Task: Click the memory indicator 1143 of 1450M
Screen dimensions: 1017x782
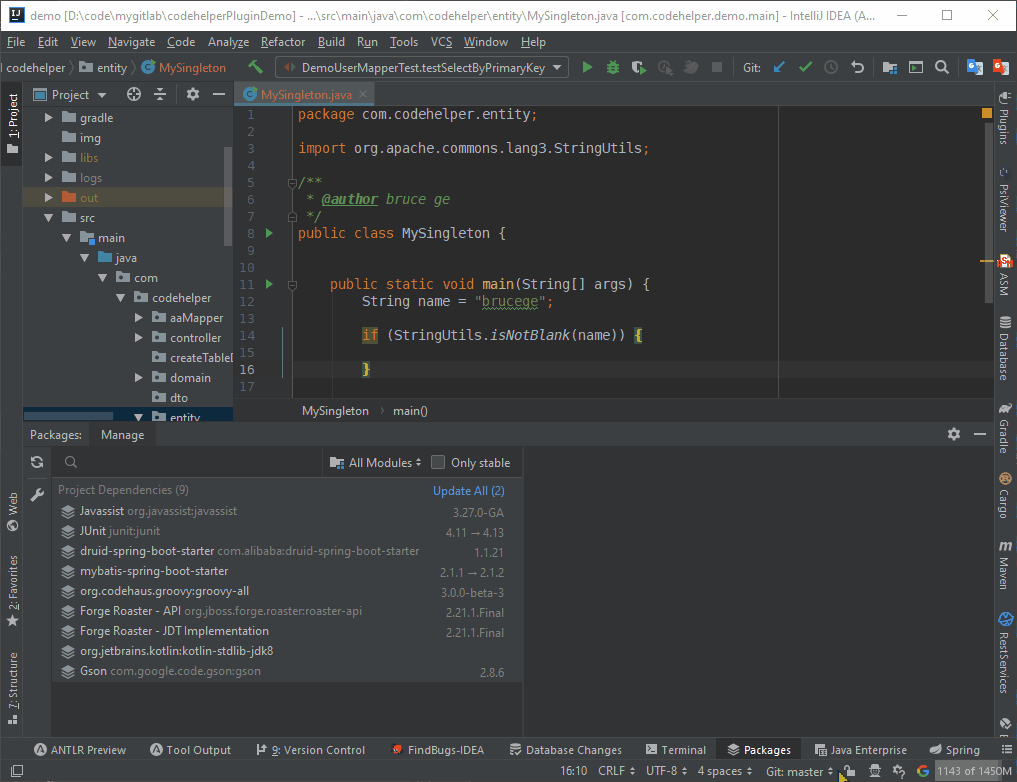Action: [974, 771]
